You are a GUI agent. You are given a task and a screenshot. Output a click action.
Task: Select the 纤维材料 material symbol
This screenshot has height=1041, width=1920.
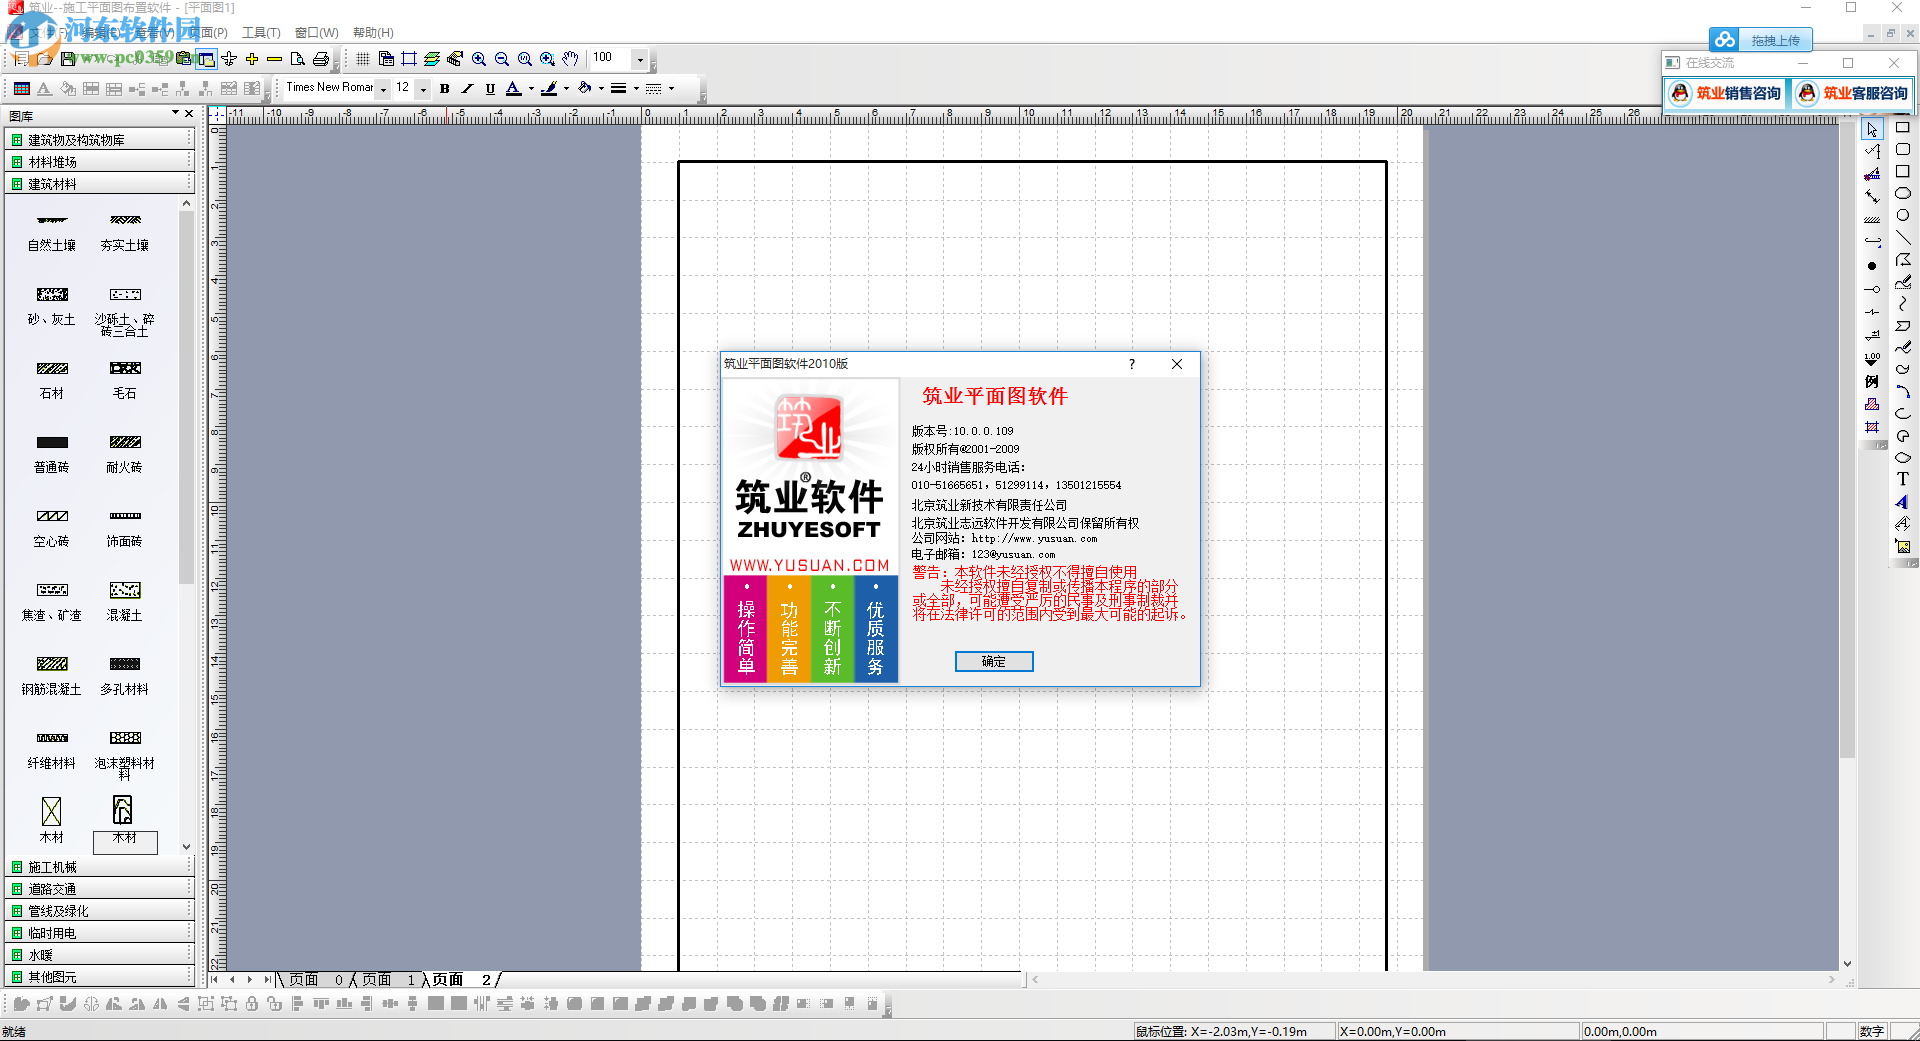click(52, 749)
